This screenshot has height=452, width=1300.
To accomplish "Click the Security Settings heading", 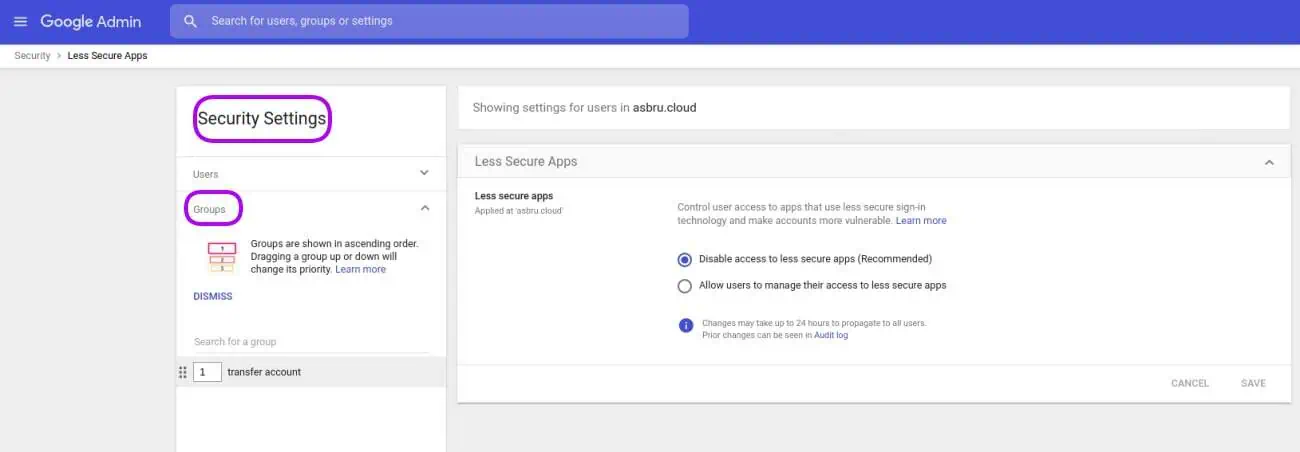I will (262, 118).
